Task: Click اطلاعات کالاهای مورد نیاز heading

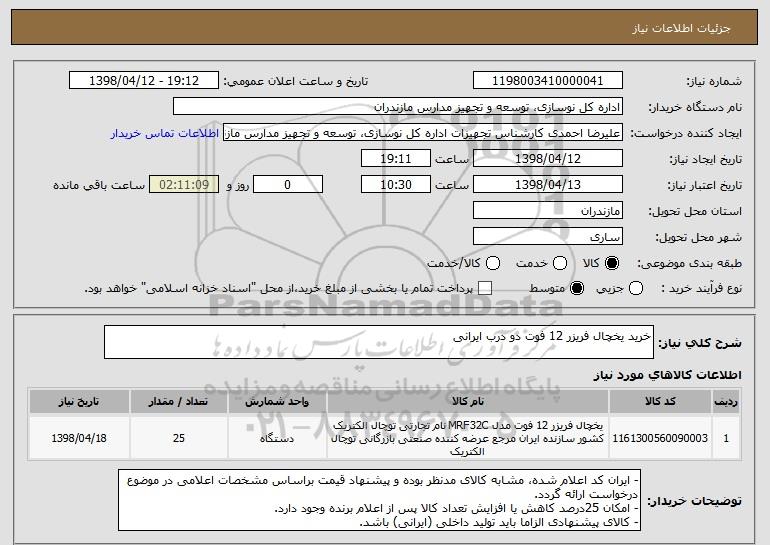Action: [x=667, y=375]
